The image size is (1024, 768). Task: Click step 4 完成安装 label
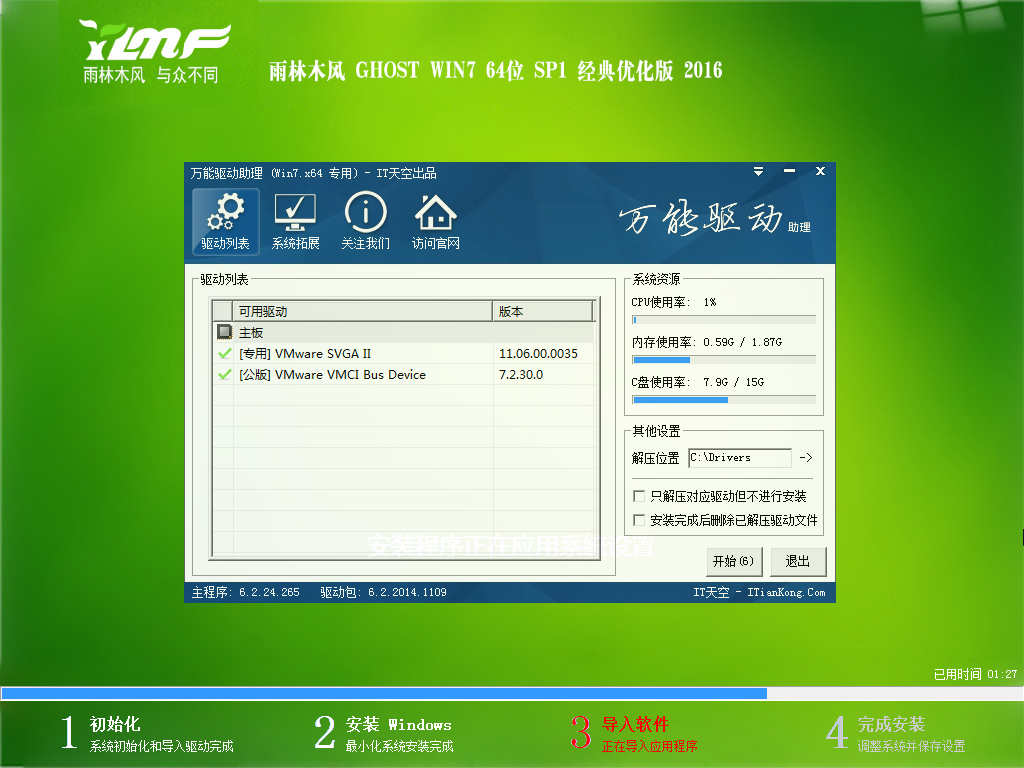(891, 724)
